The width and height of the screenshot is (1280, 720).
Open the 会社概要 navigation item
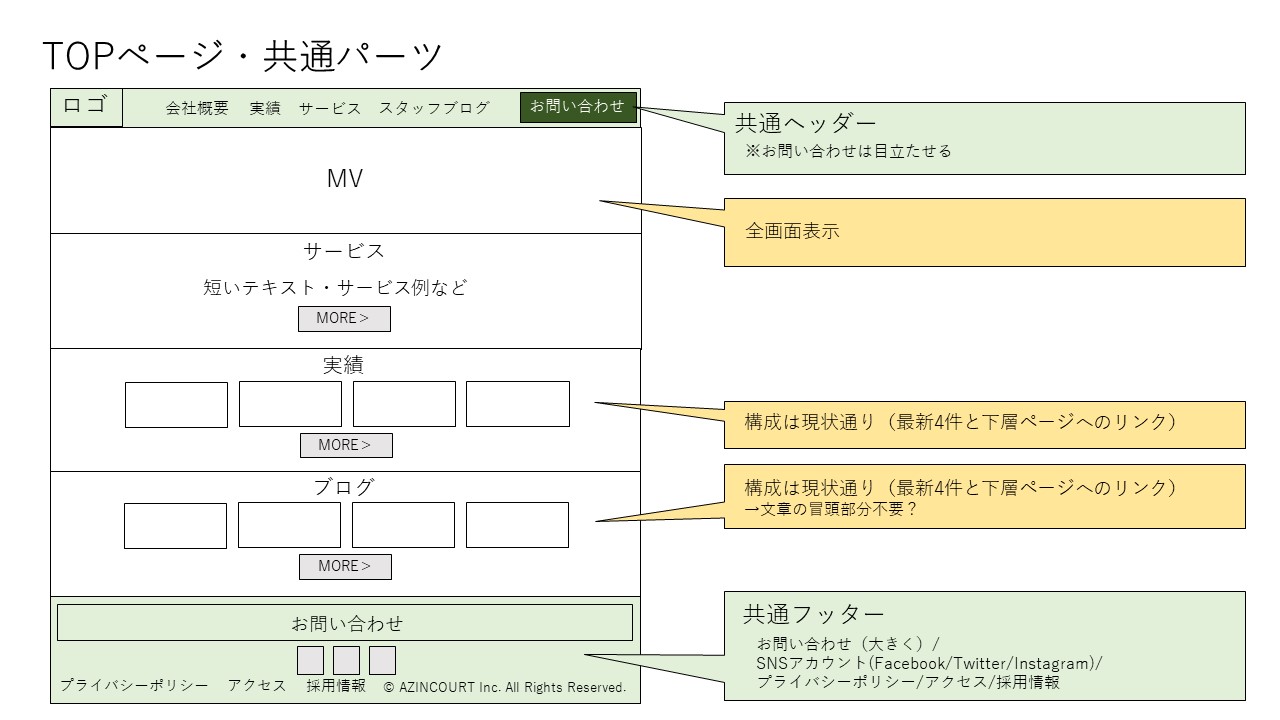pos(197,108)
